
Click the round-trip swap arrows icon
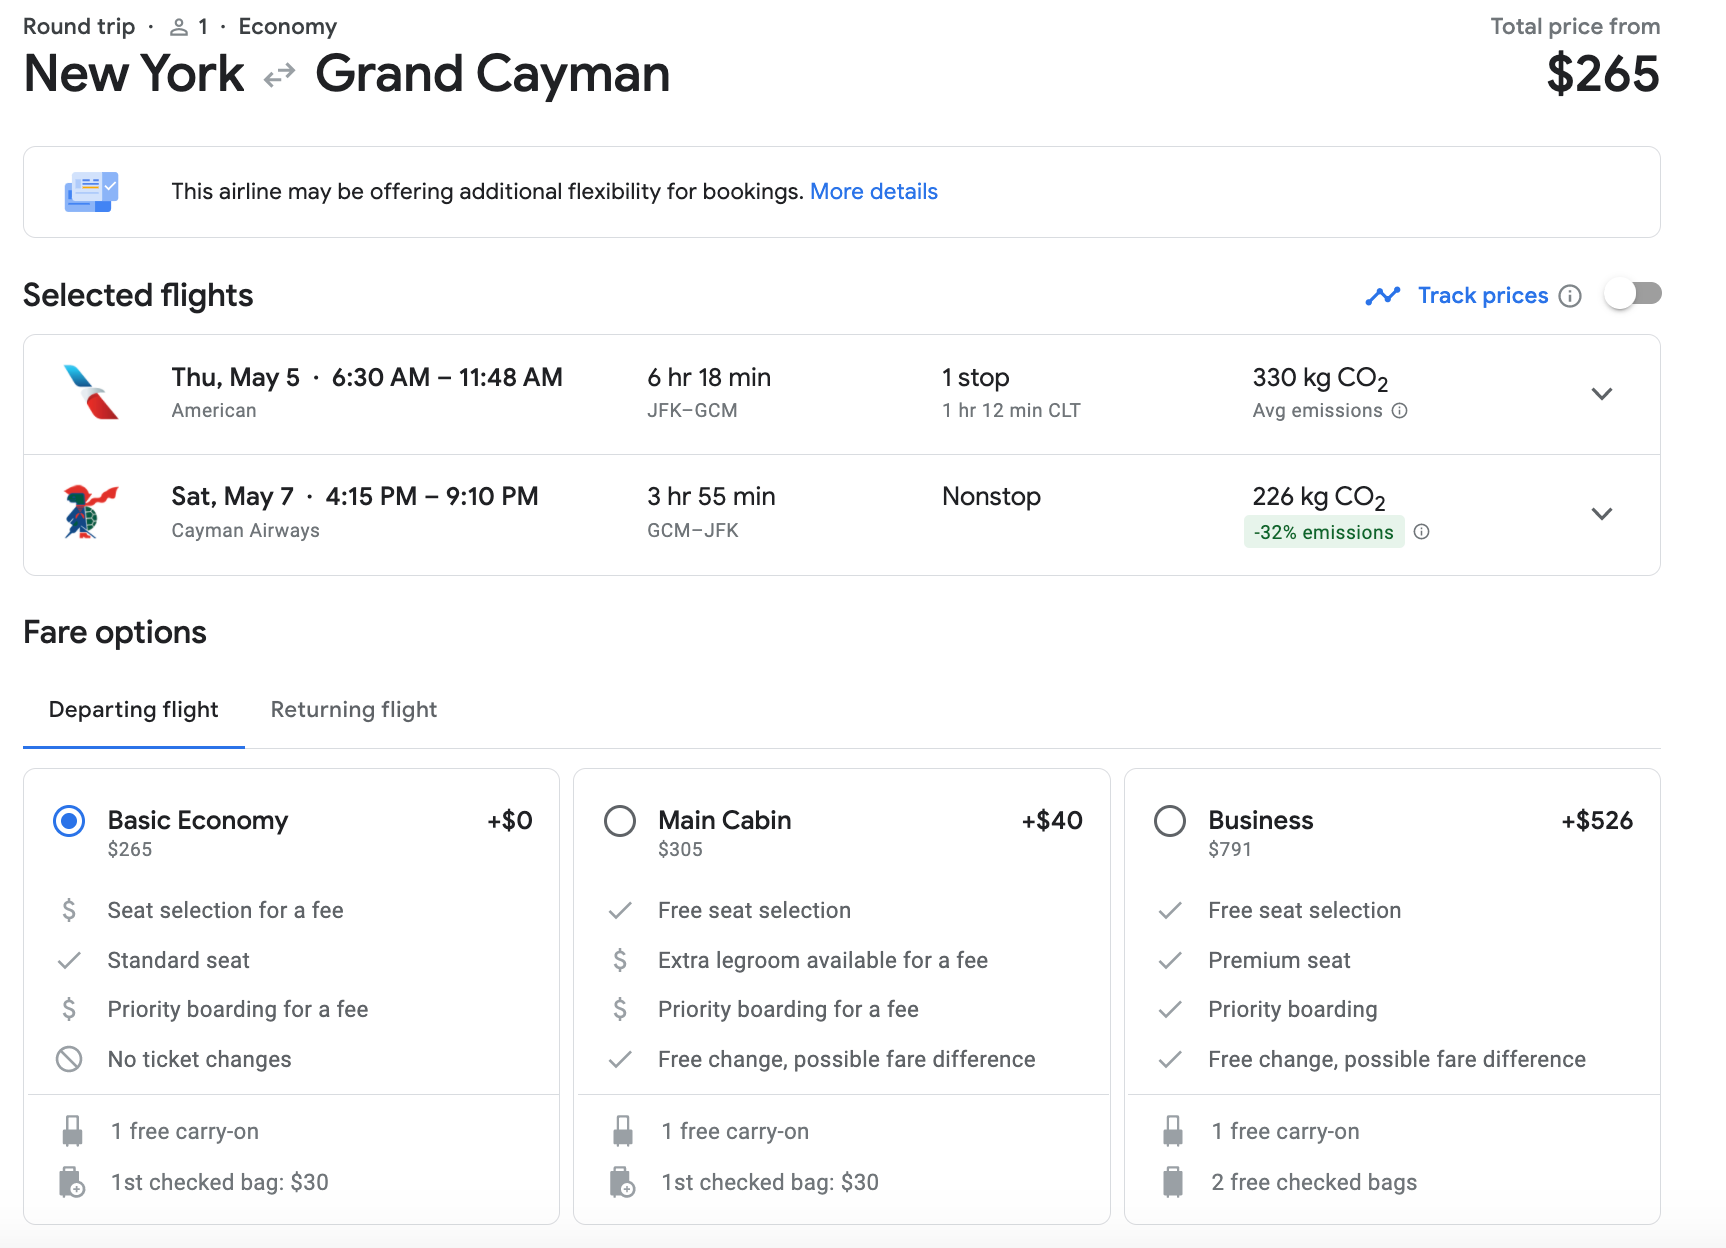280,75
